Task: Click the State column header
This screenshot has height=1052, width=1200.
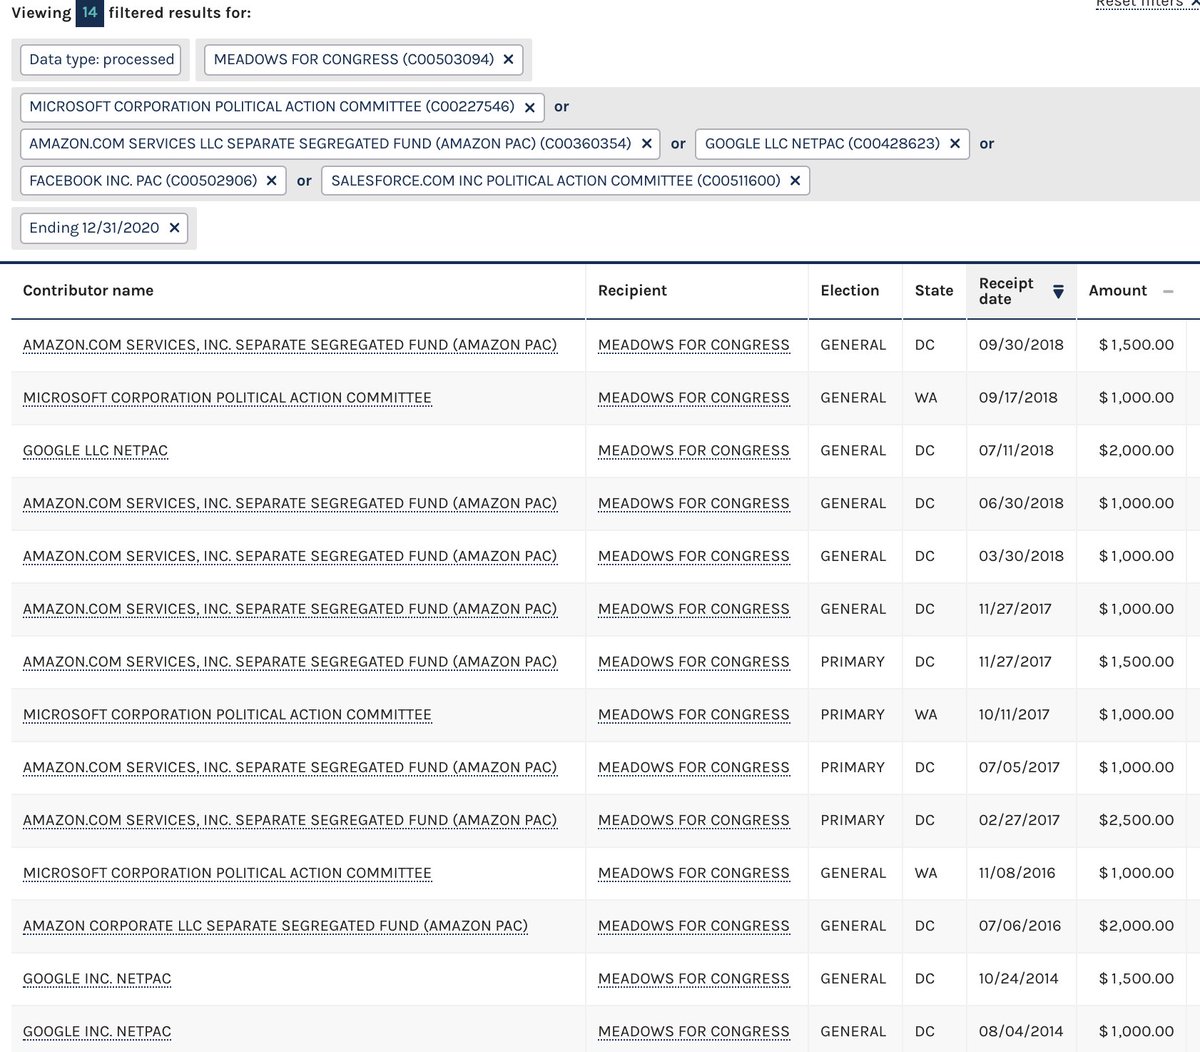Action: [x=934, y=291]
